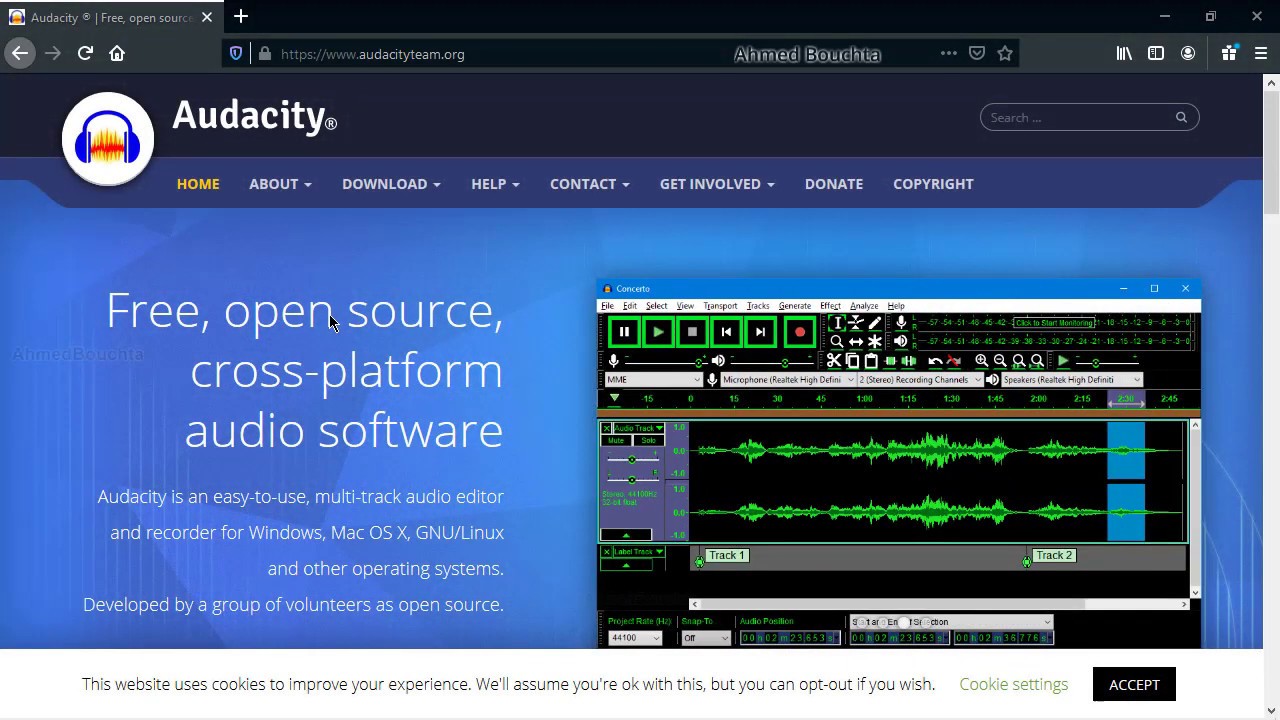Click the red Record button in Concerto screenshot
The width and height of the screenshot is (1280, 720).
[x=799, y=332]
